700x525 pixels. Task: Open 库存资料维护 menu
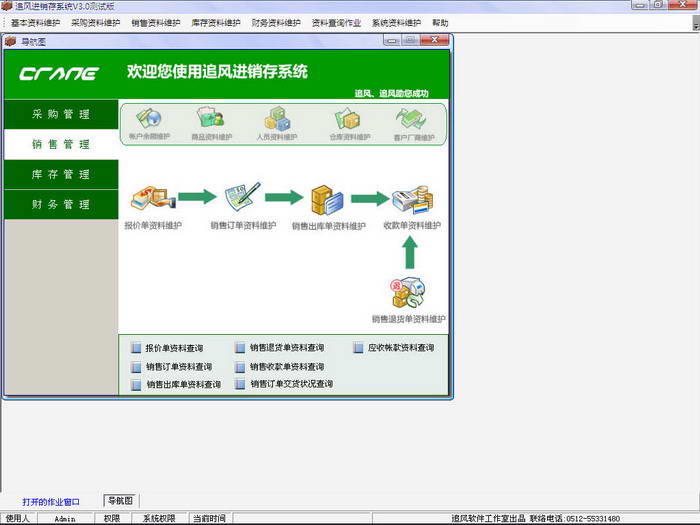216,23
